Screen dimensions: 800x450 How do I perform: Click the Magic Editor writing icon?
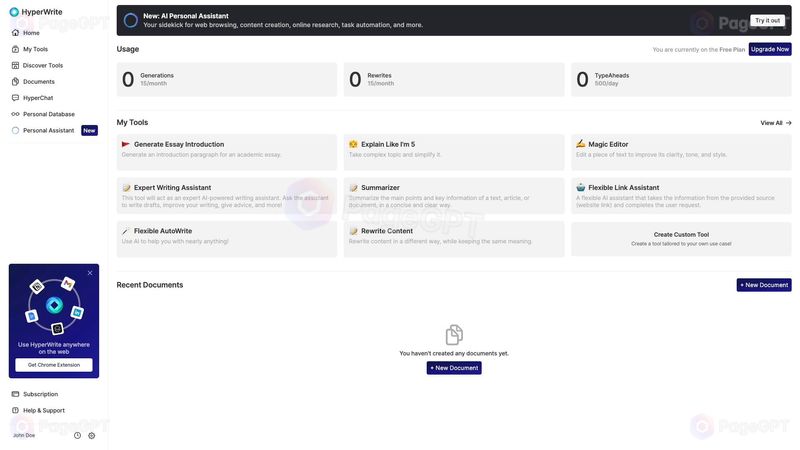click(x=581, y=144)
